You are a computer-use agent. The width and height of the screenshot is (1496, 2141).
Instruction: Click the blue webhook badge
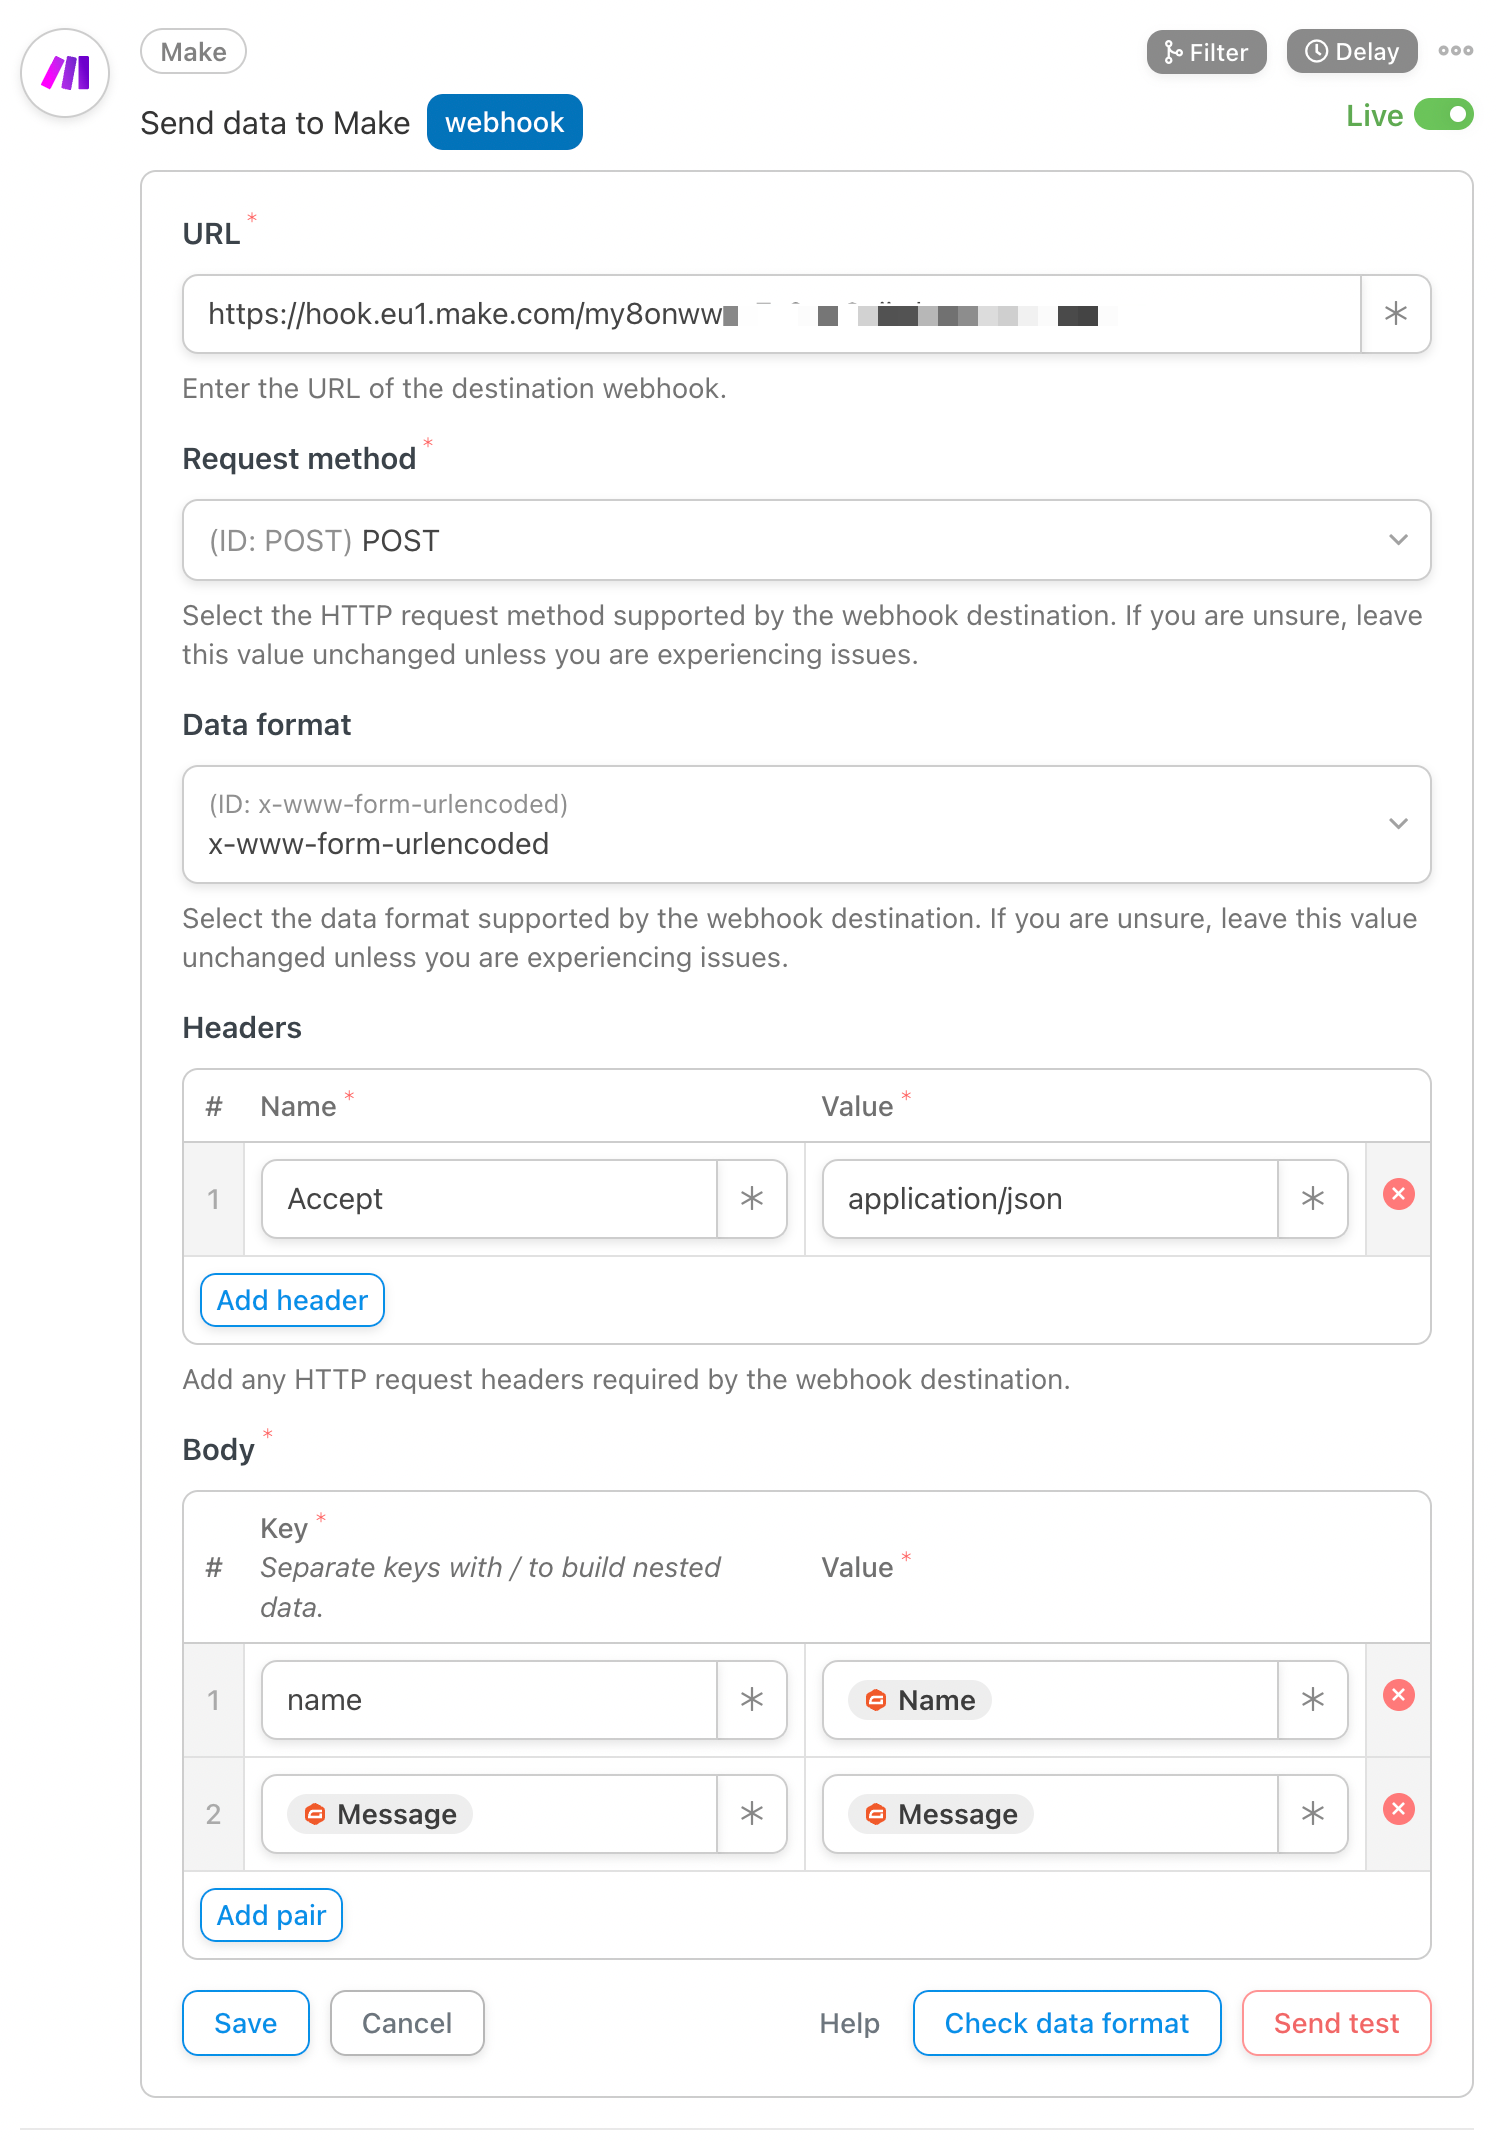coord(504,122)
